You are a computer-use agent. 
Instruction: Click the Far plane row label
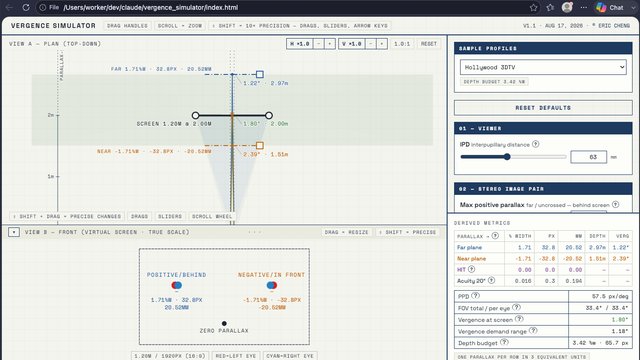click(469, 247)
